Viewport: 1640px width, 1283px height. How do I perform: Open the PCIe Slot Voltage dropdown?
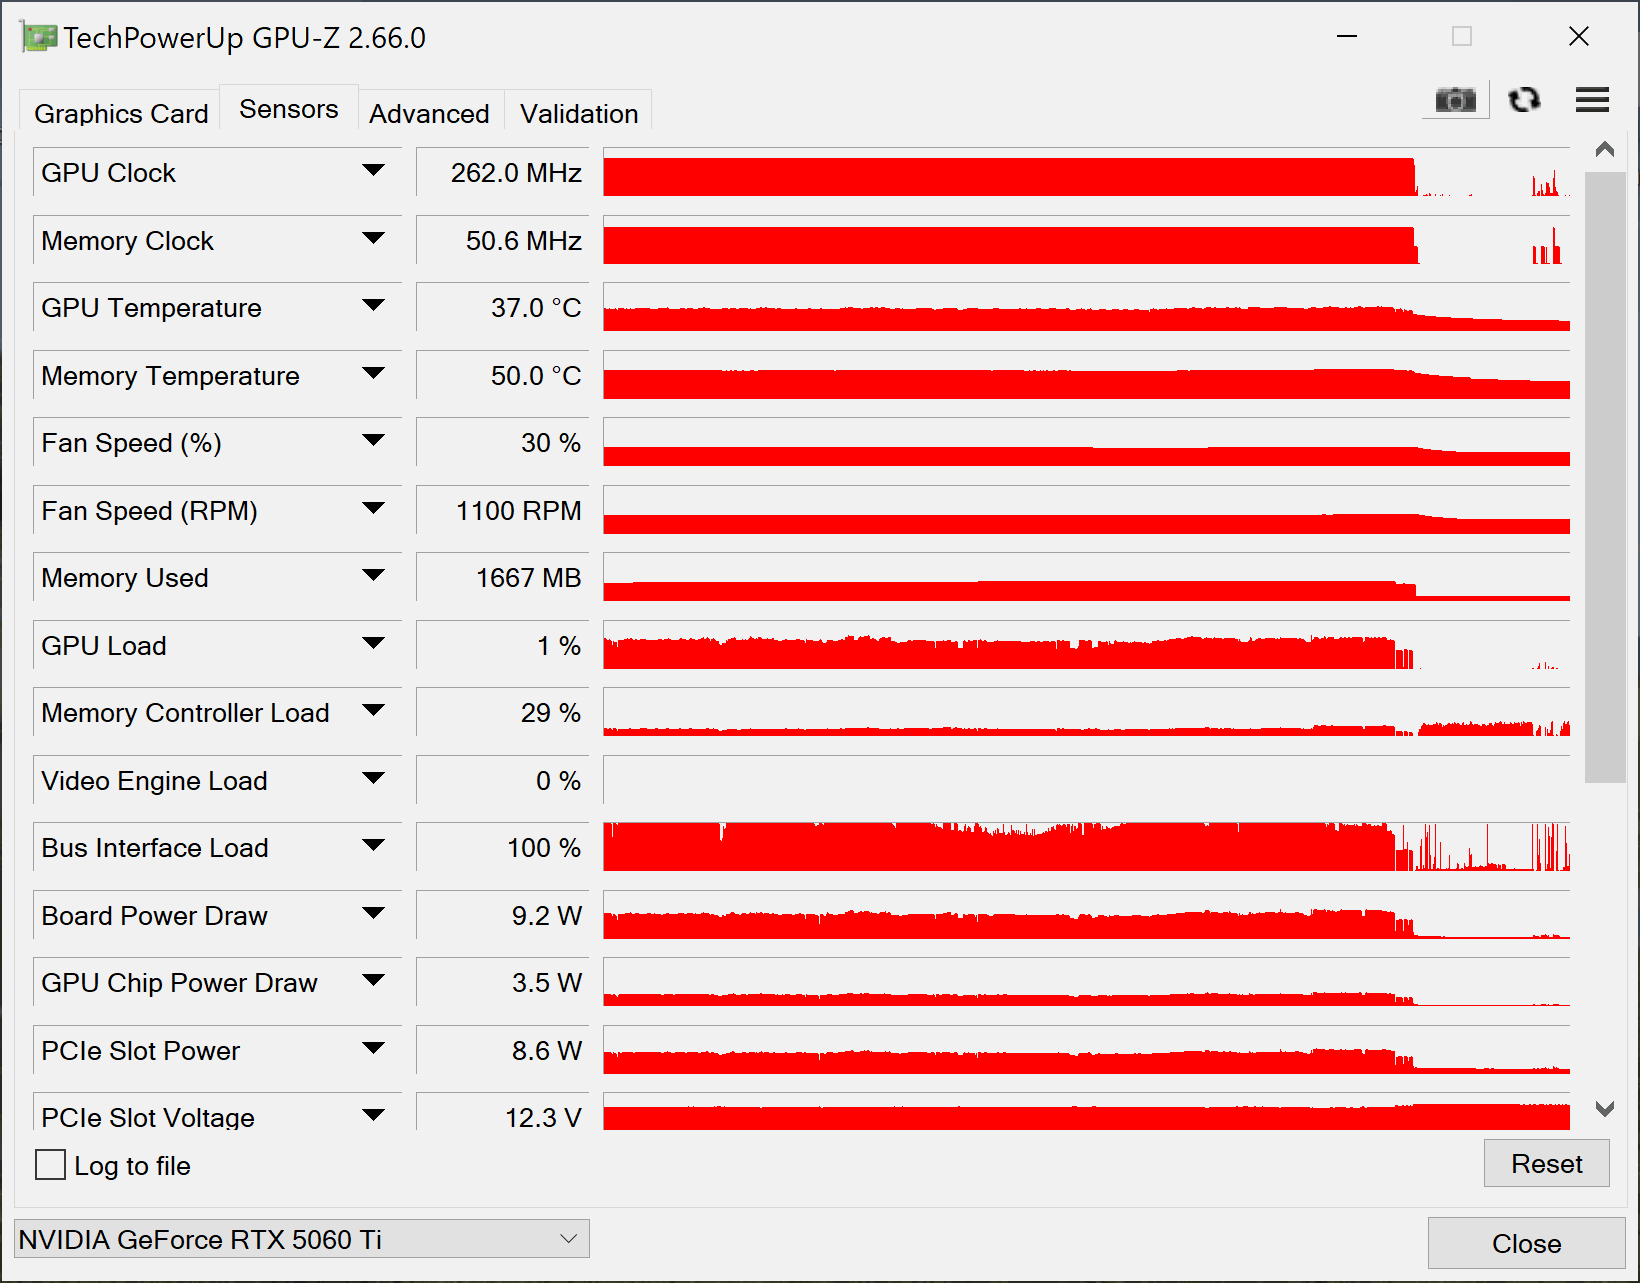pos(374,1116)
